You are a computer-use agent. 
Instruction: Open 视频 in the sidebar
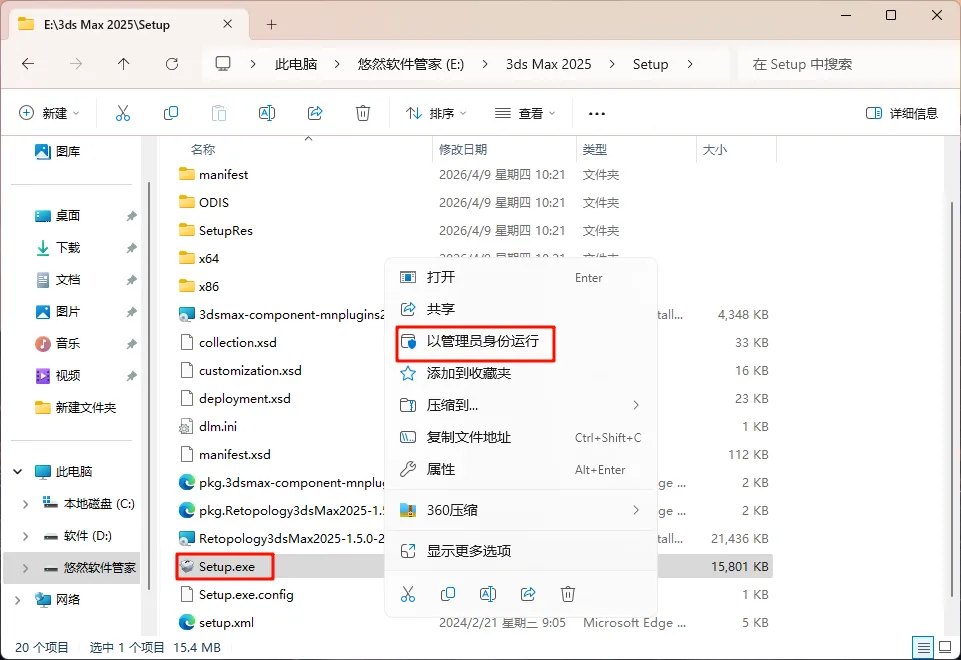point(58,375)
